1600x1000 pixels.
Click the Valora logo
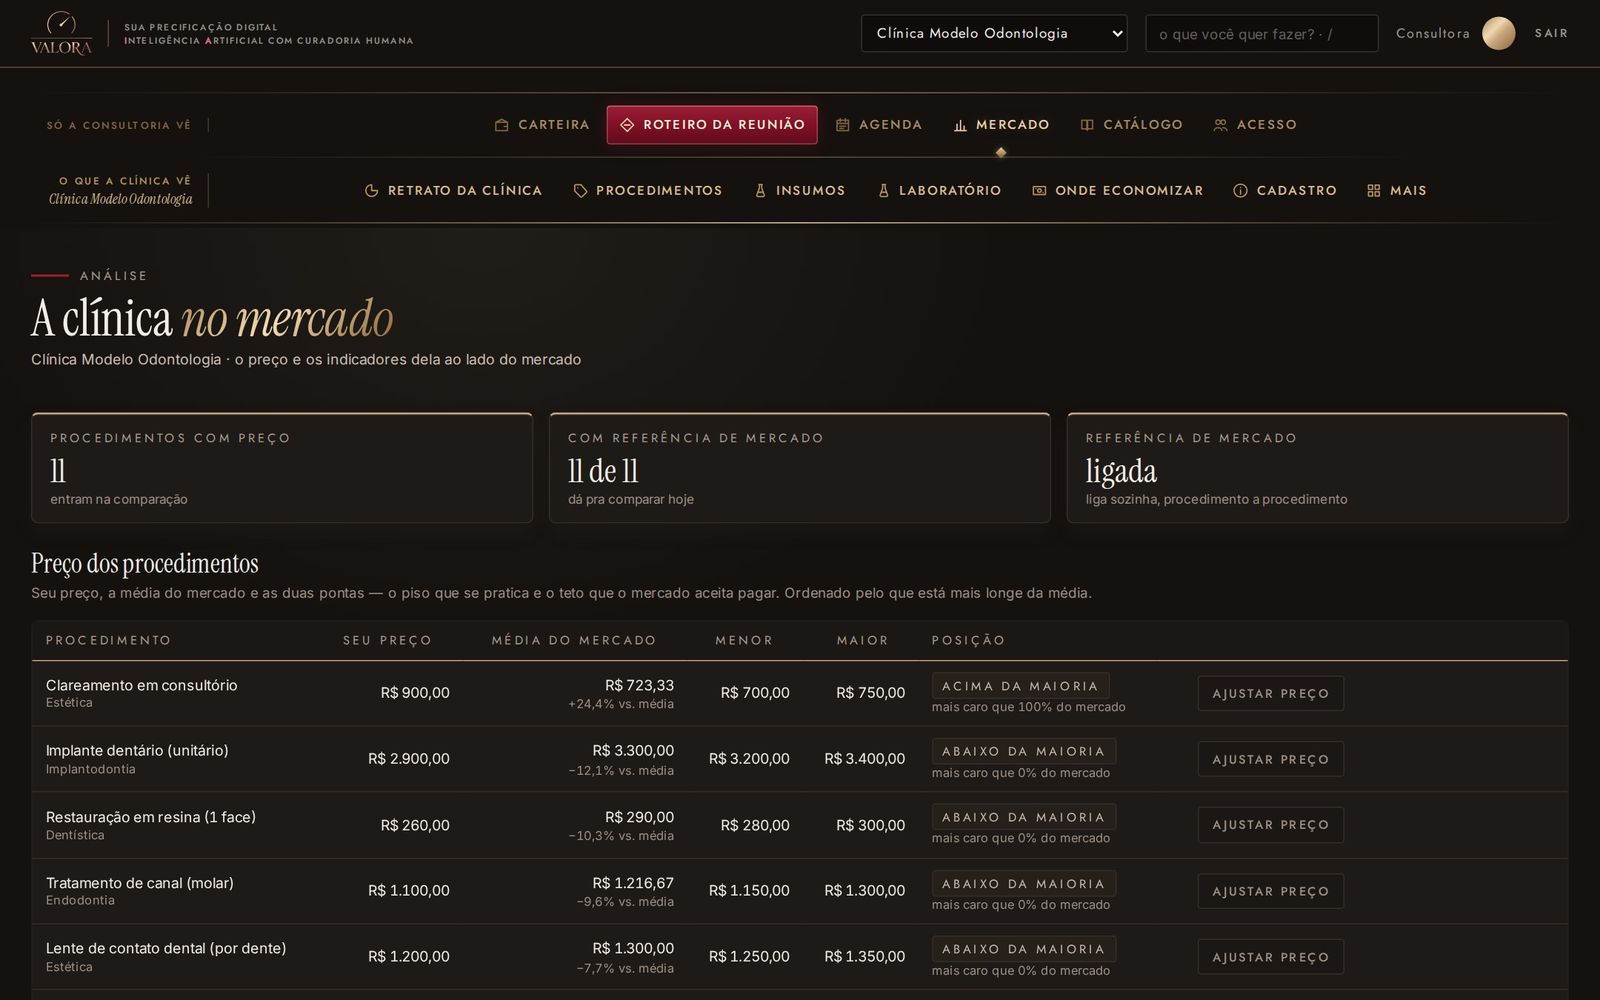pos(61,33)
